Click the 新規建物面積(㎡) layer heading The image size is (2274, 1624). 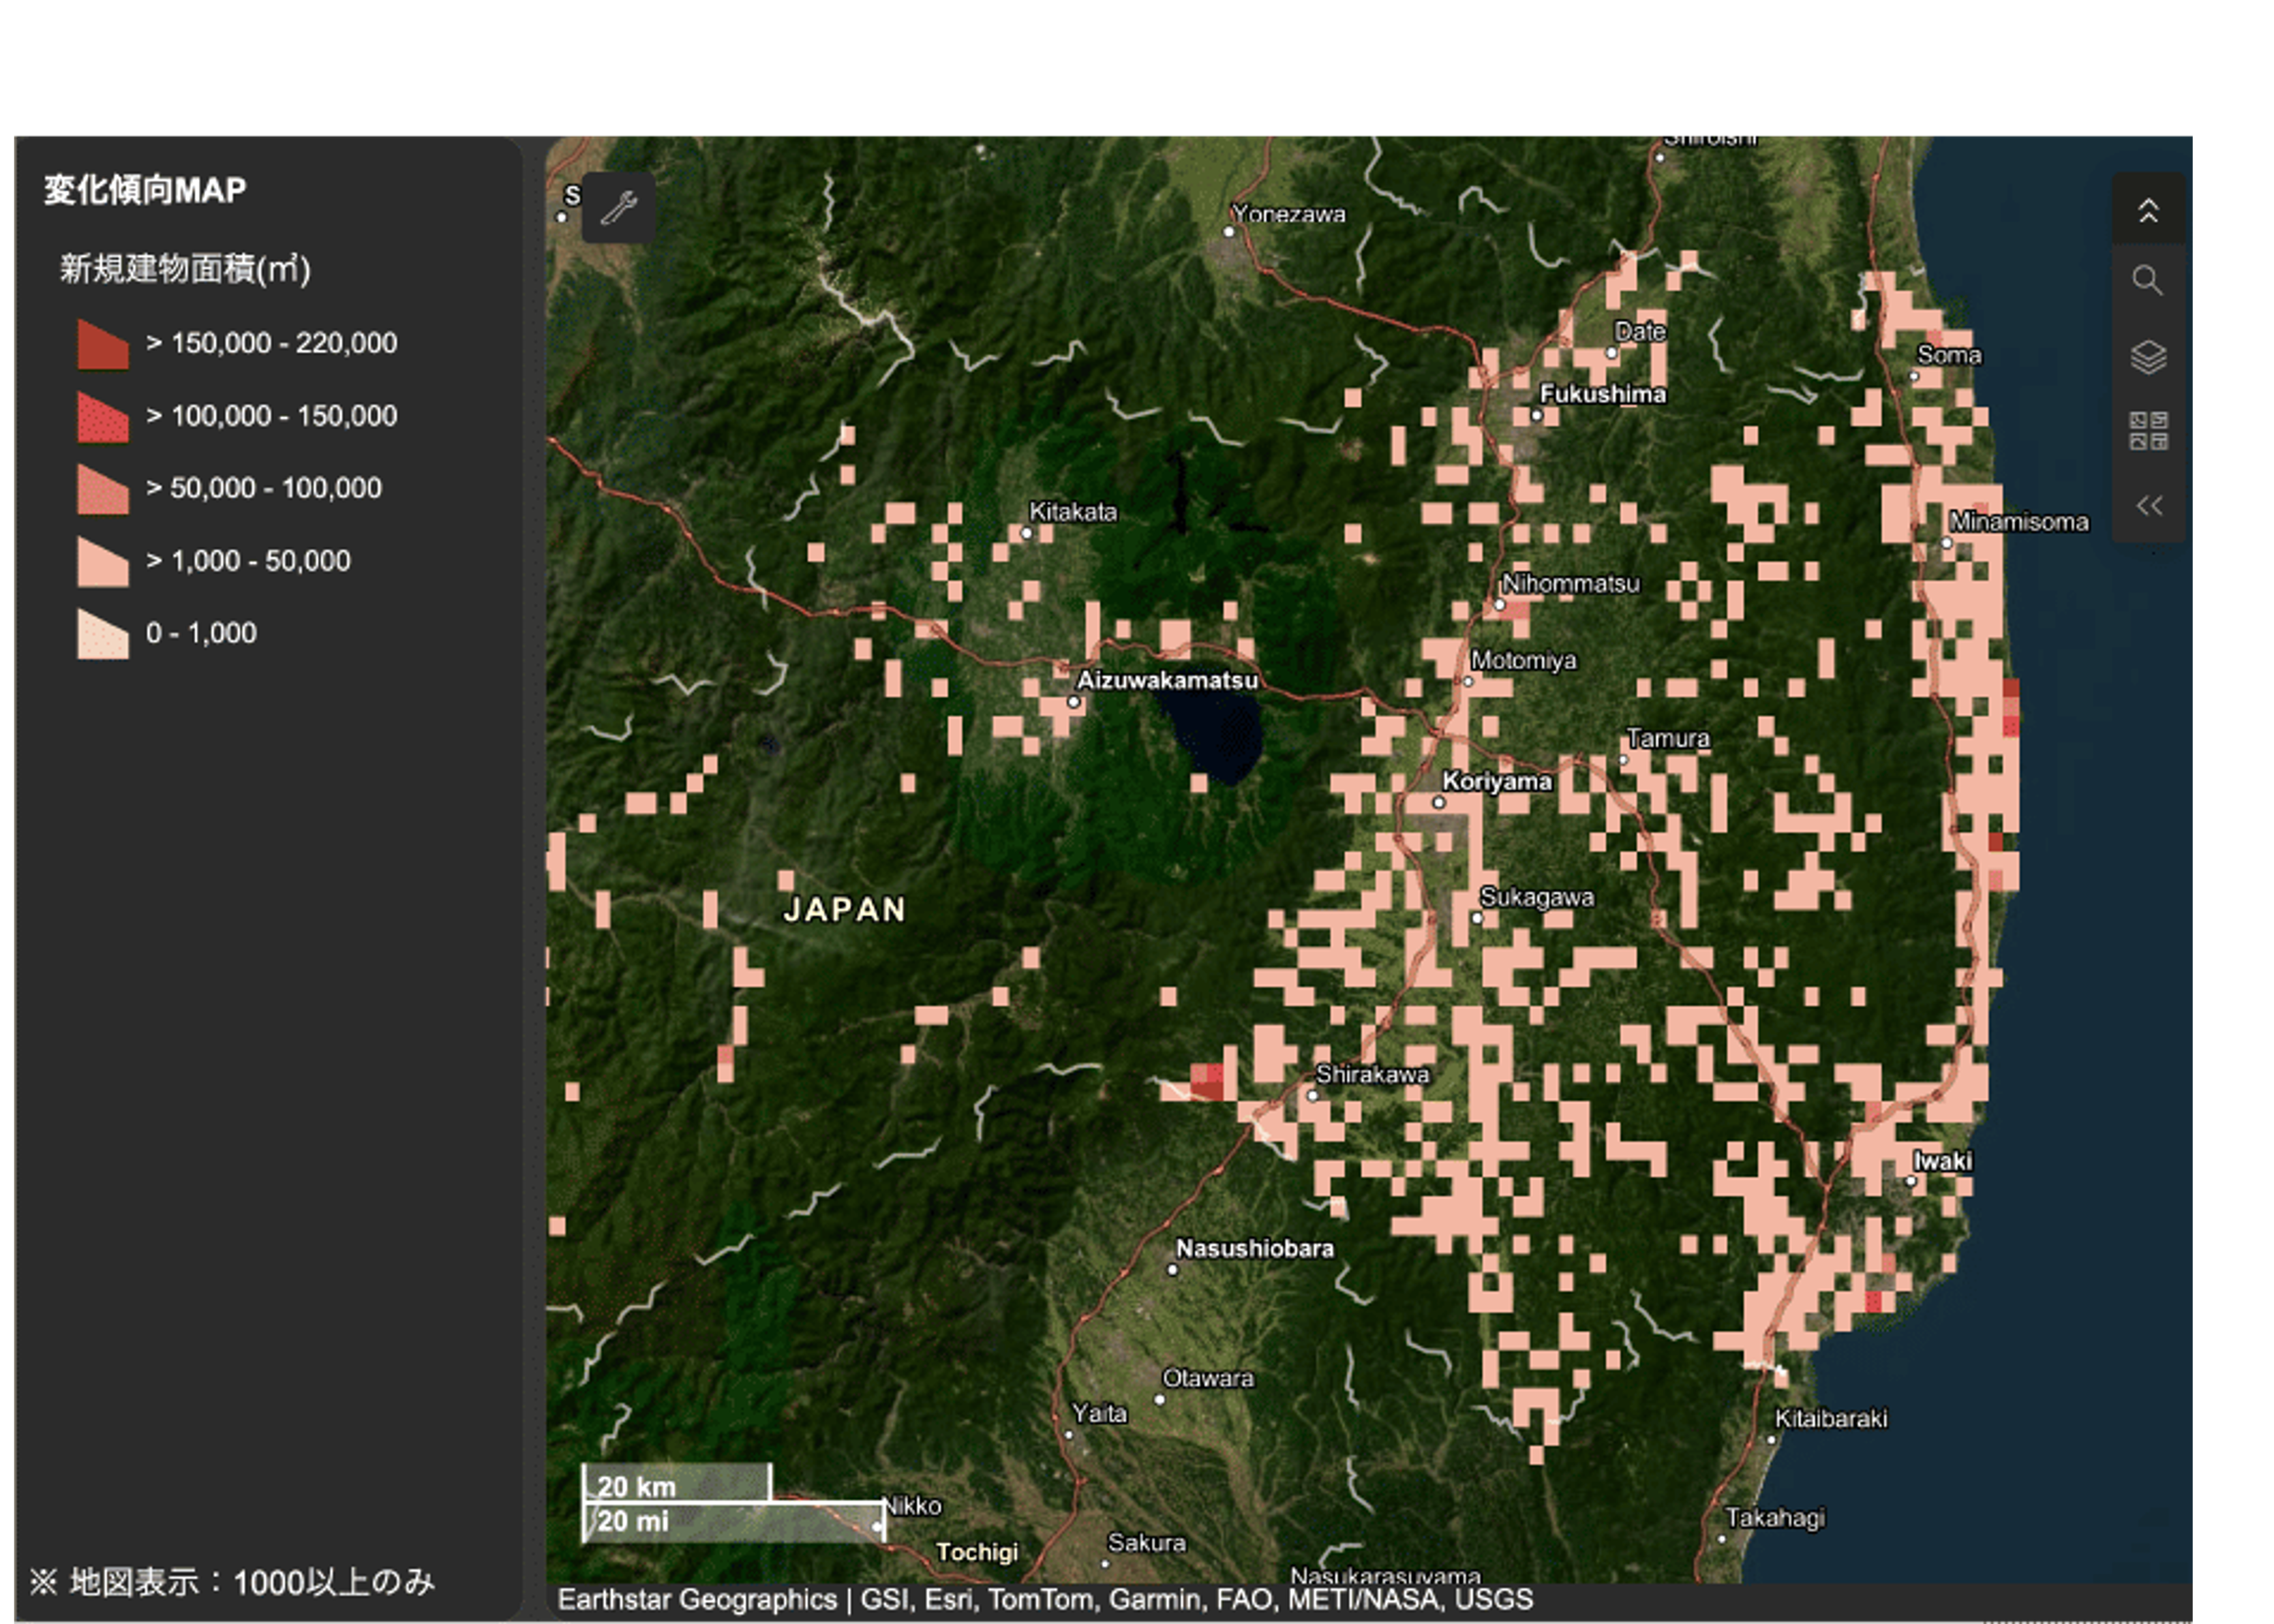point(185,269)
